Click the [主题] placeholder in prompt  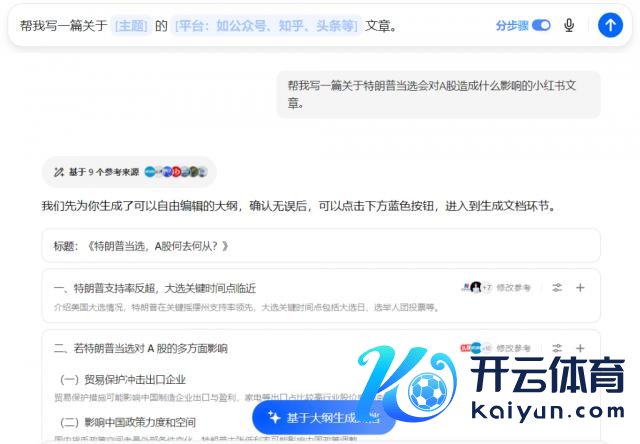[131, 26]
